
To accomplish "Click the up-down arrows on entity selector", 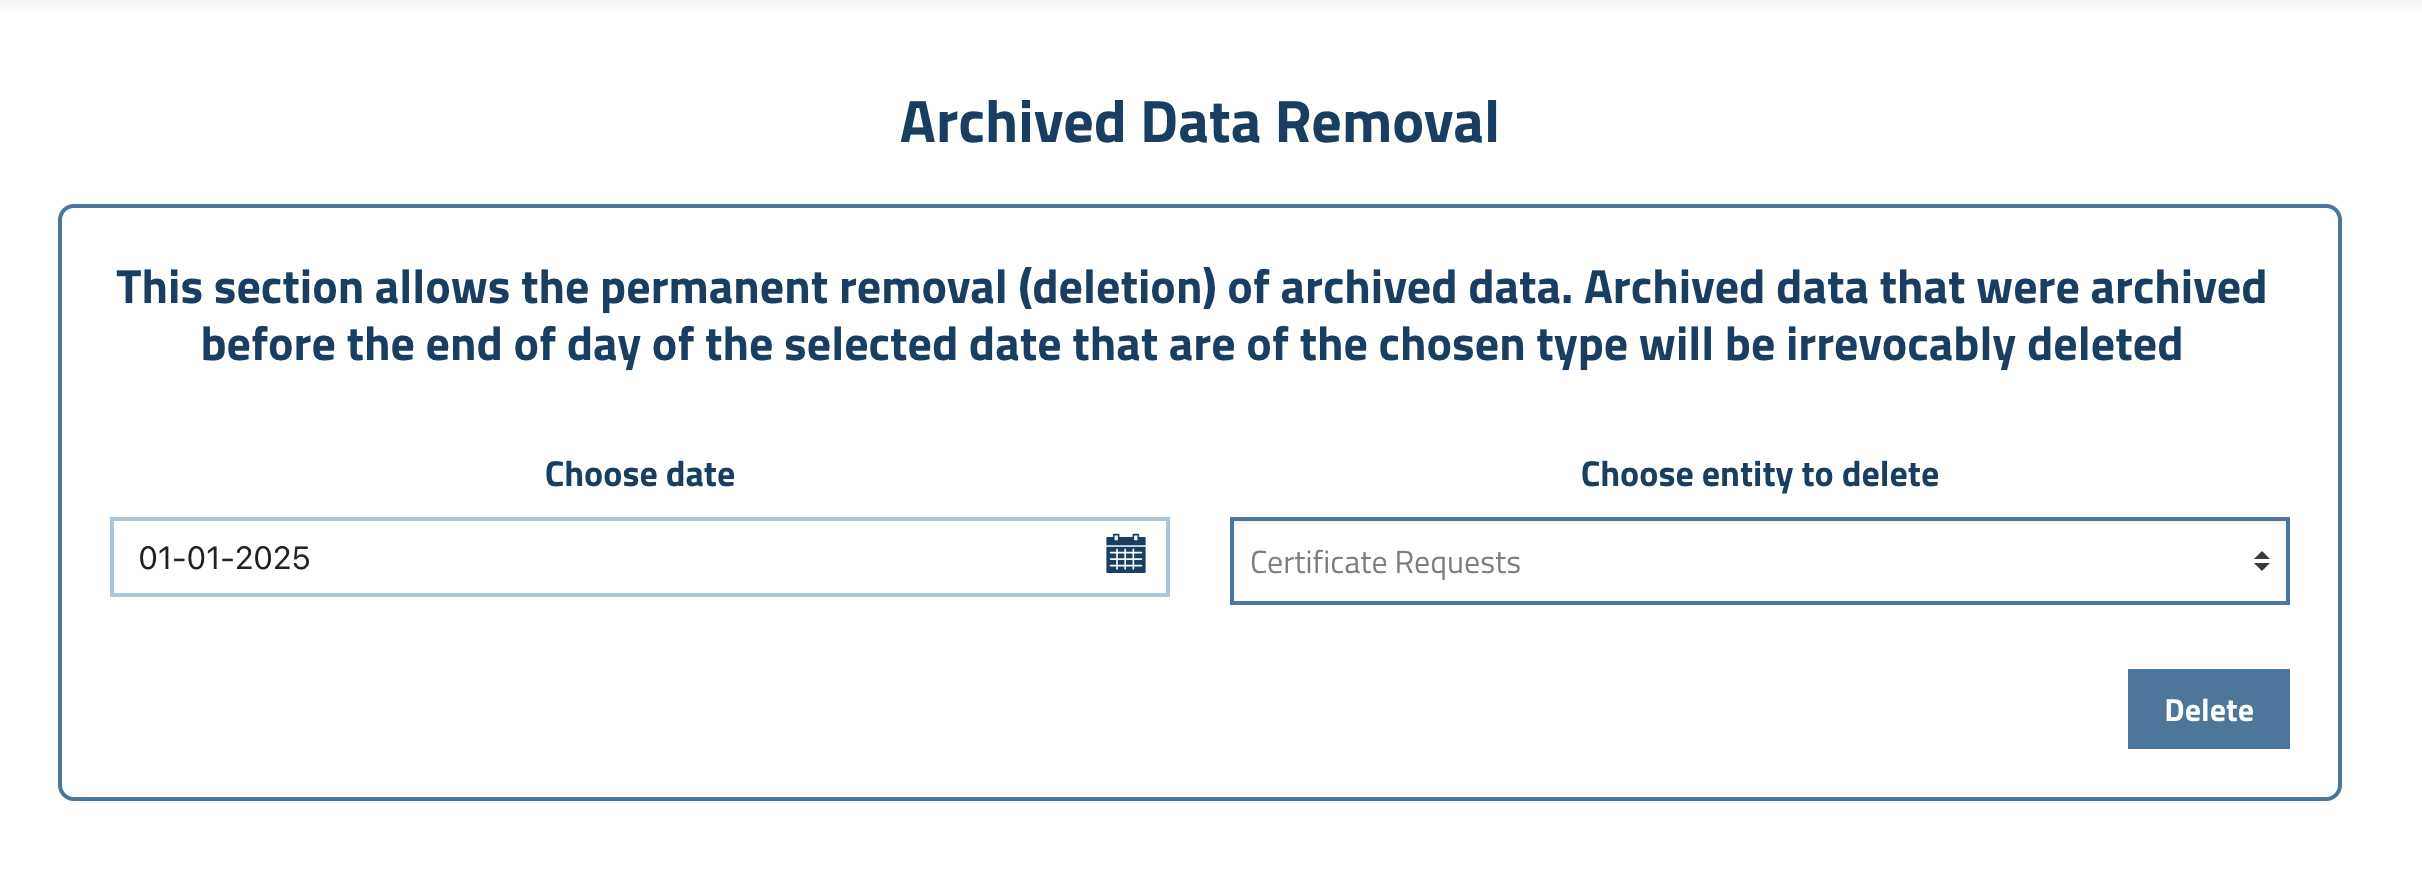I will pyautogui.click(x=2261, y=561).
